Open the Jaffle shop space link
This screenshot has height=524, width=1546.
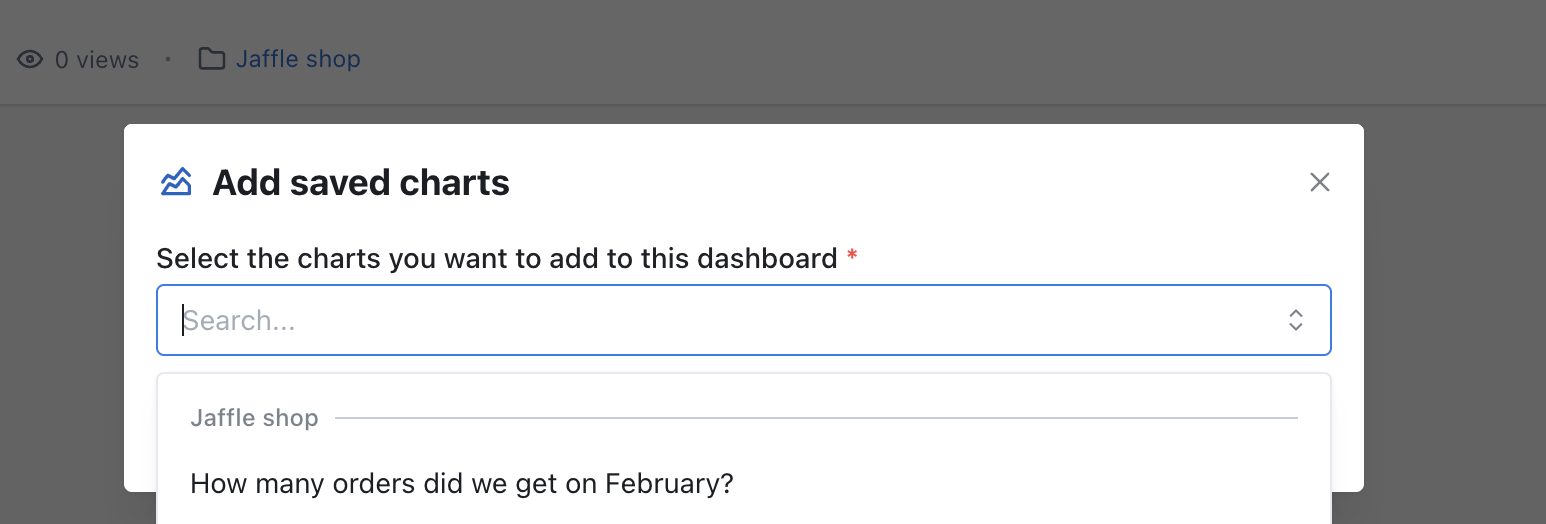298,60
